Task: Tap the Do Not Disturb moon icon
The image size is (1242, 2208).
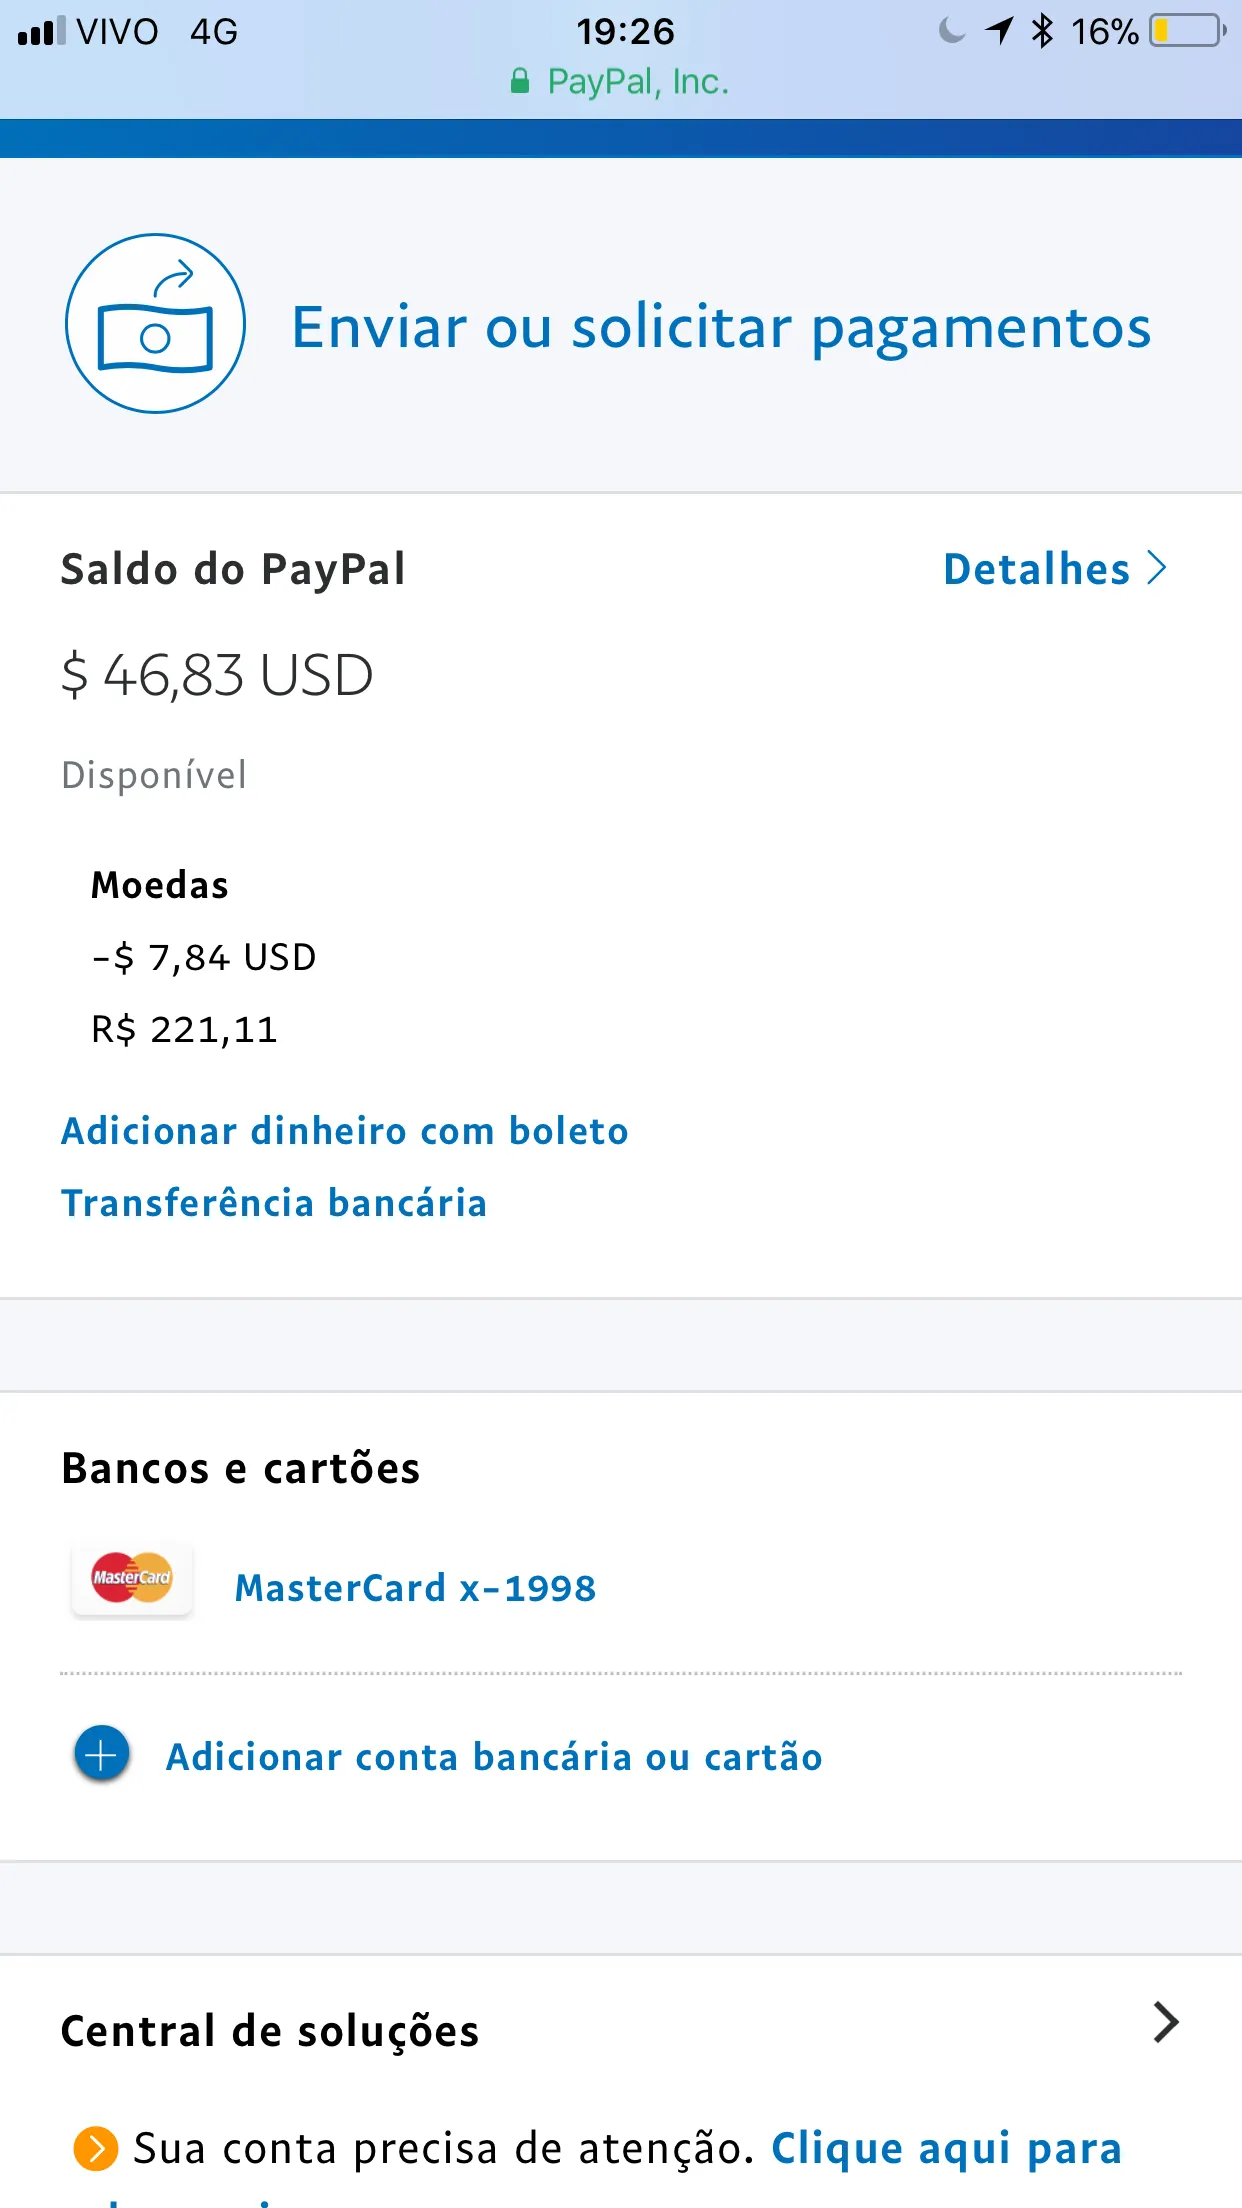Action: pos(951,31)
